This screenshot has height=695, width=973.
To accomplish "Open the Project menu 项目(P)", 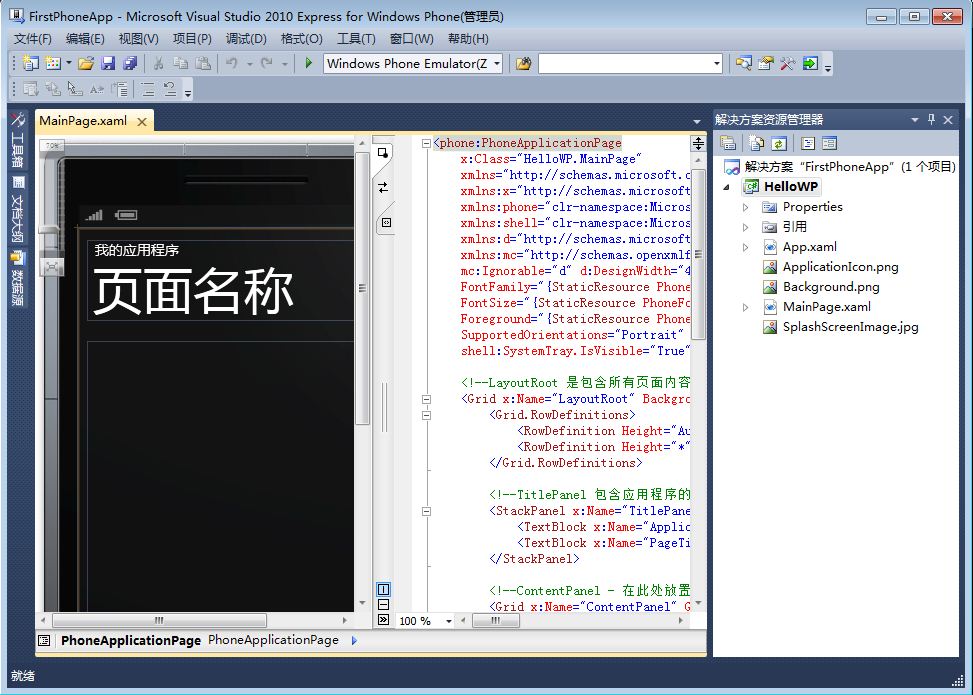I will tap(192, 38).
